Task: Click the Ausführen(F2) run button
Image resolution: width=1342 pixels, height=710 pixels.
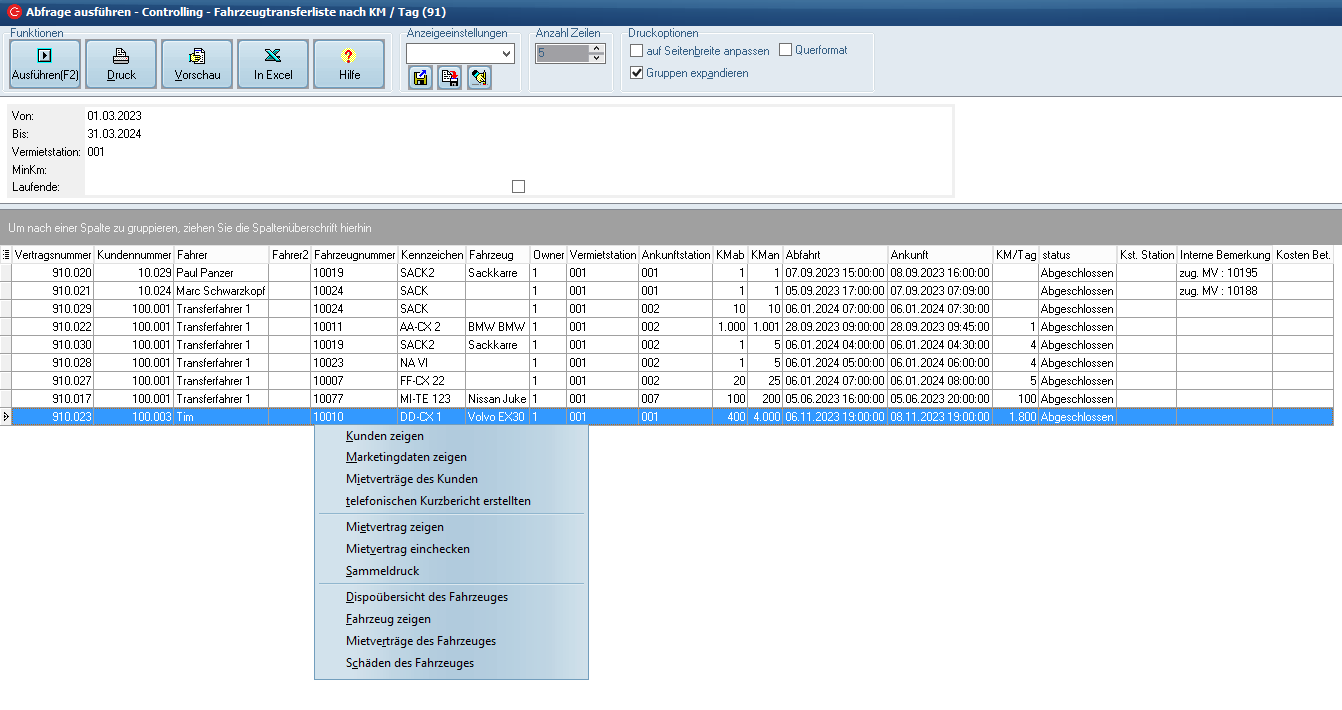Action: [45, 65]
